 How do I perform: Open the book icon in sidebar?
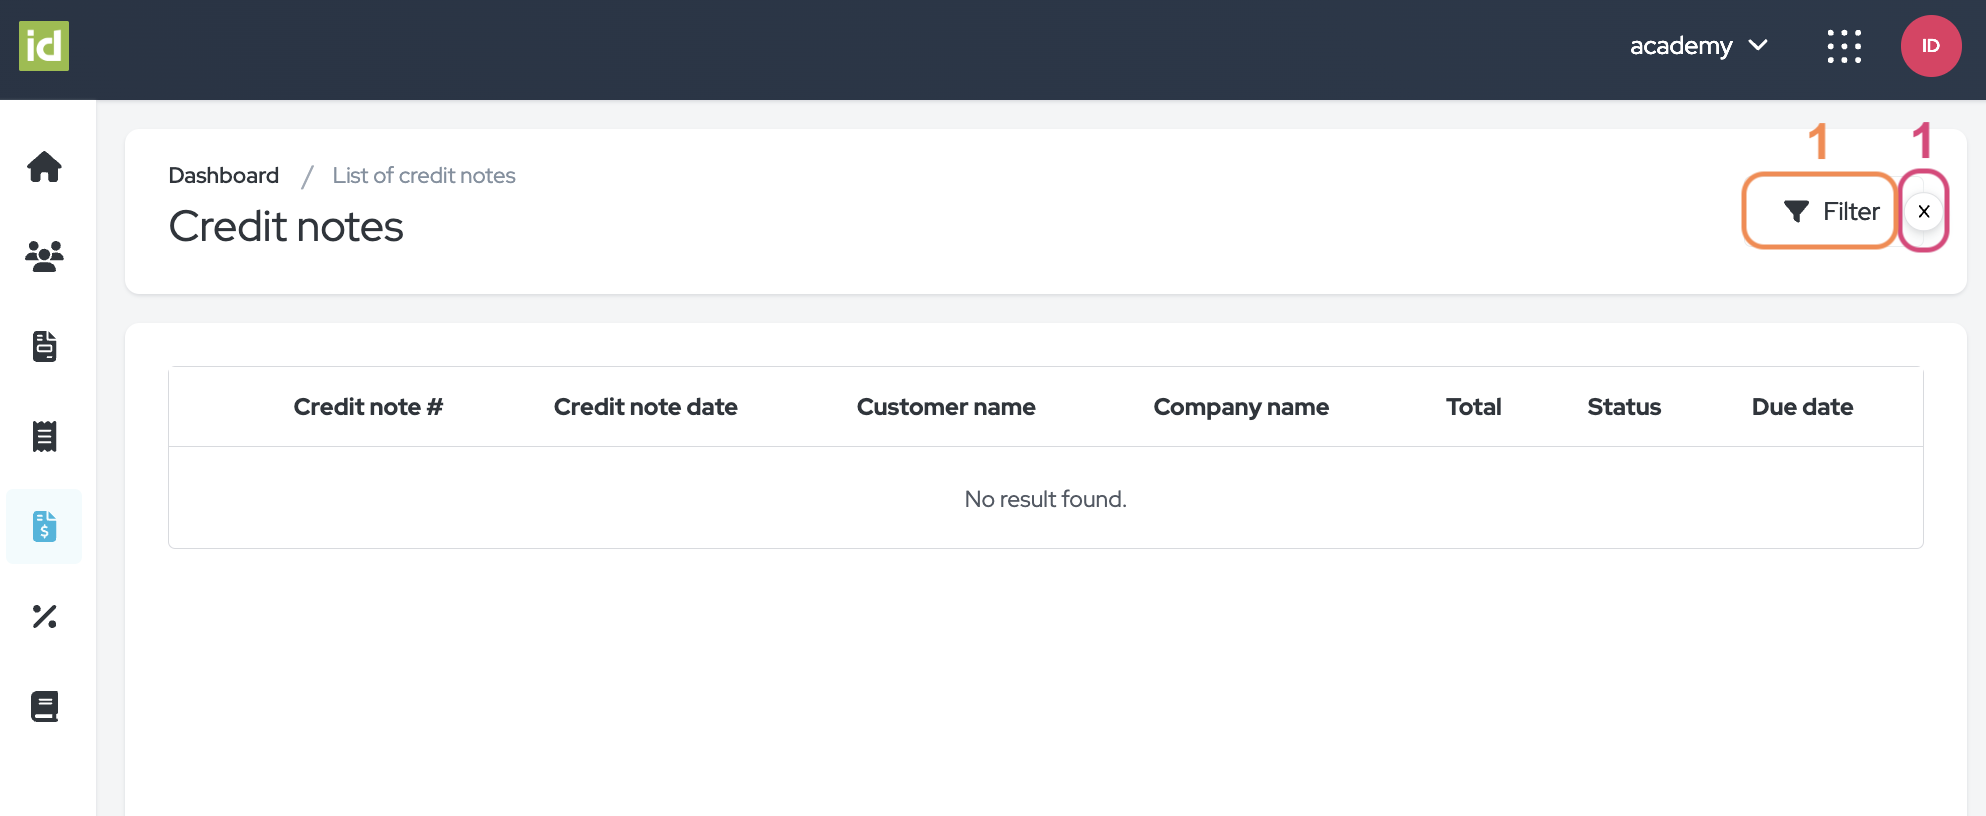coord(44,706)
